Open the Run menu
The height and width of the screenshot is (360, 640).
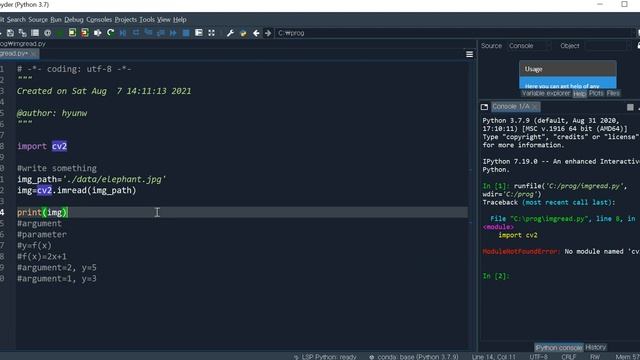click(56, 20)
